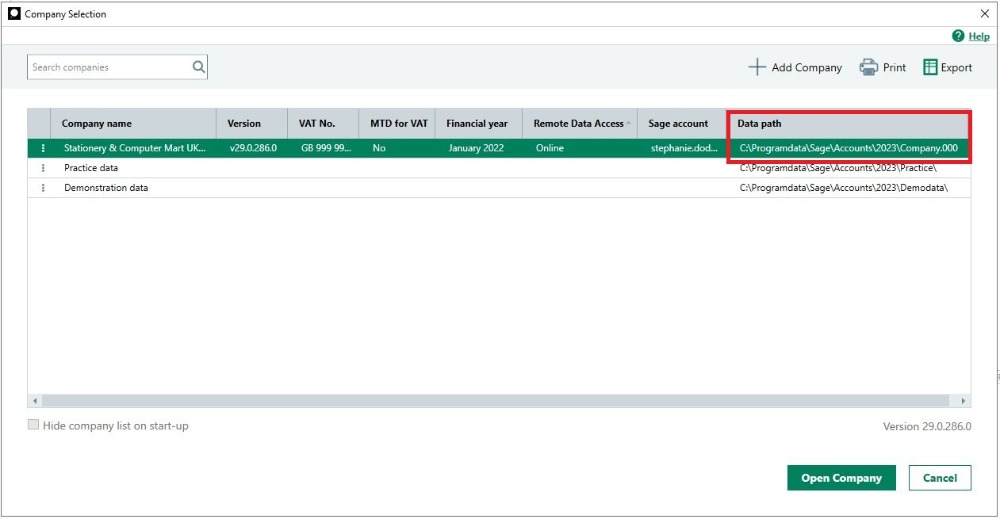Click the green Help question mark icon
The width and height of the screenshot is (1000, 519).
(958, 36)
